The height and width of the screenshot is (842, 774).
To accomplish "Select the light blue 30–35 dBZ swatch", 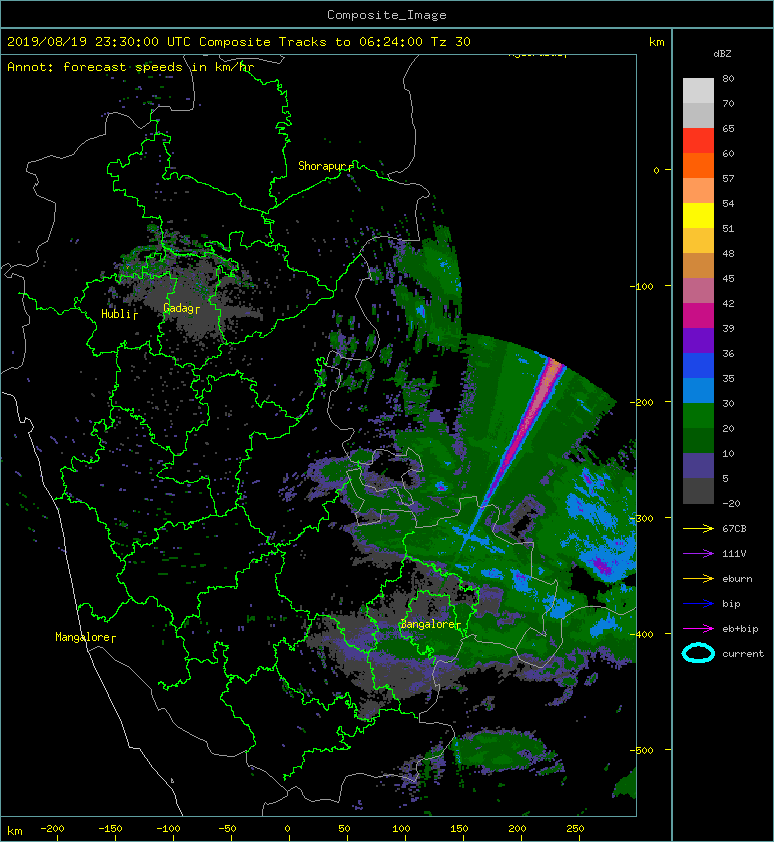I will (x=698, y=390).
